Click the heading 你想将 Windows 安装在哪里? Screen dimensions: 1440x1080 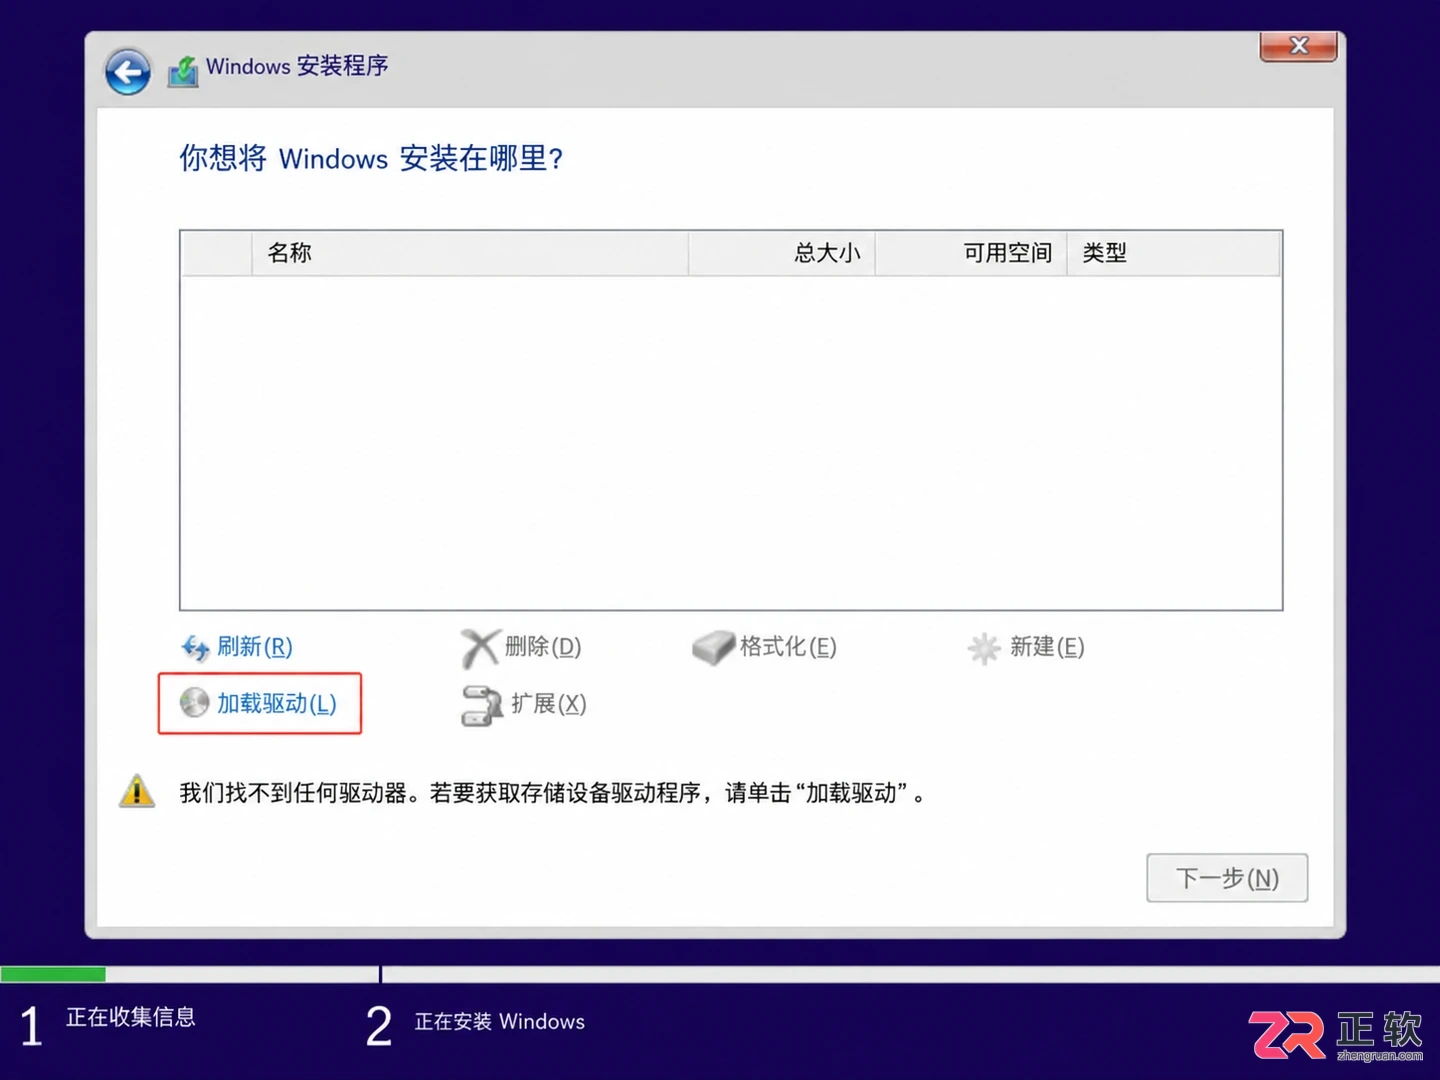372,158
